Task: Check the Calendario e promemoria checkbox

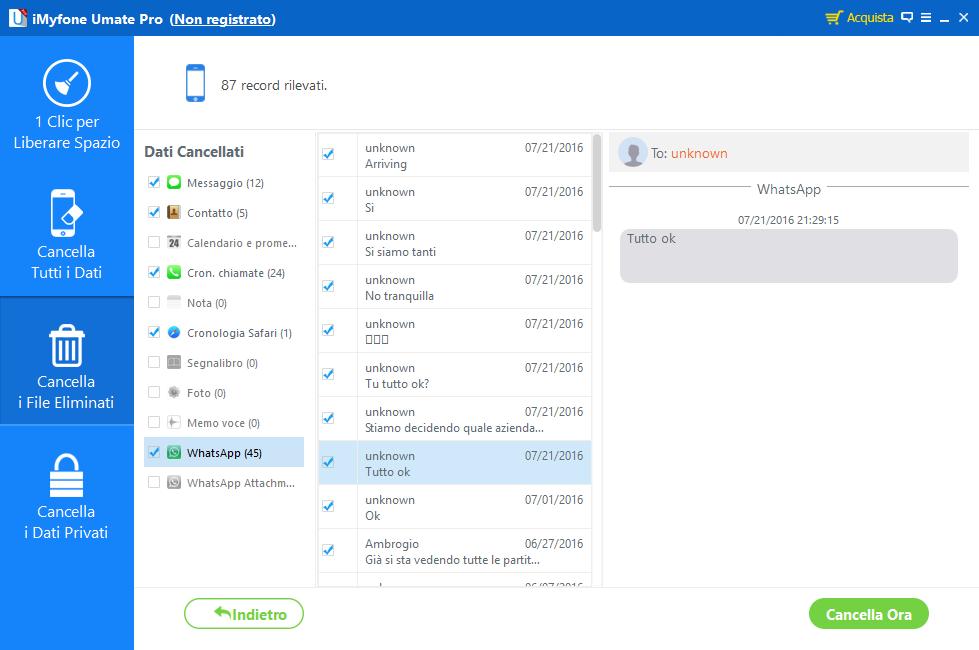Action: point(154,242)
